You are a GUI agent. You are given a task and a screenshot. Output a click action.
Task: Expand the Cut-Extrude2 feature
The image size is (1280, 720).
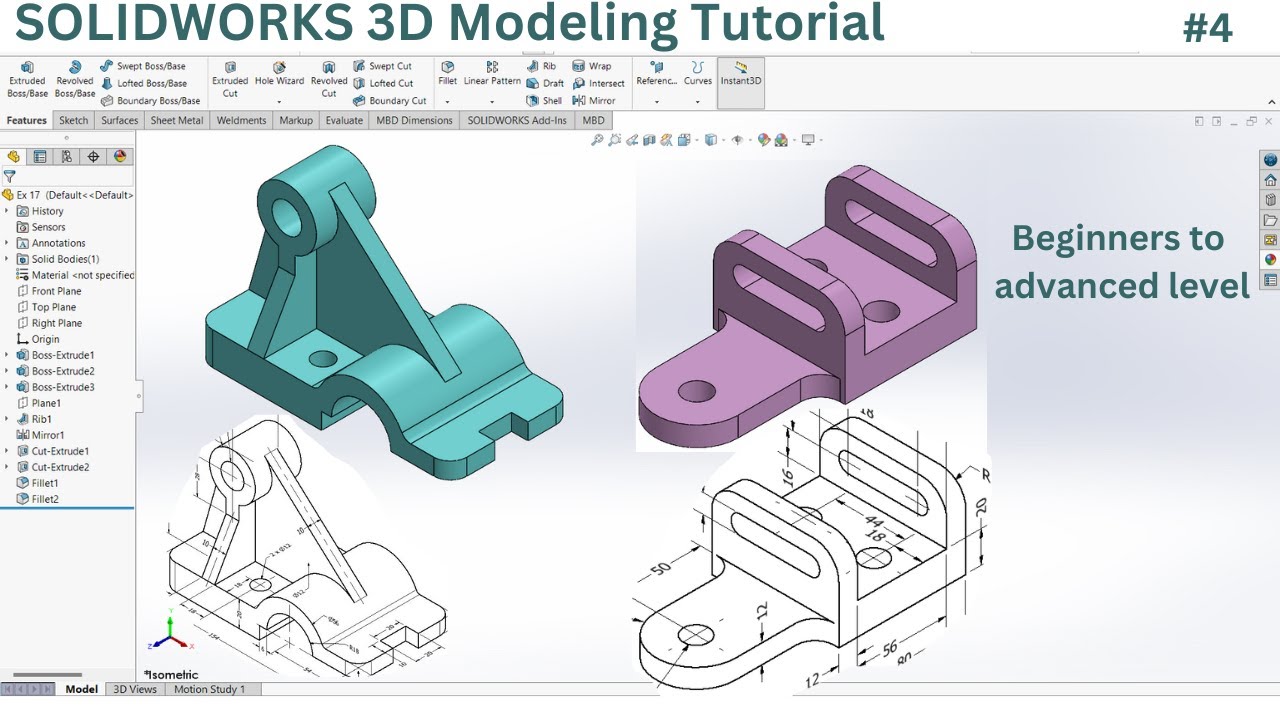[7, 467]
